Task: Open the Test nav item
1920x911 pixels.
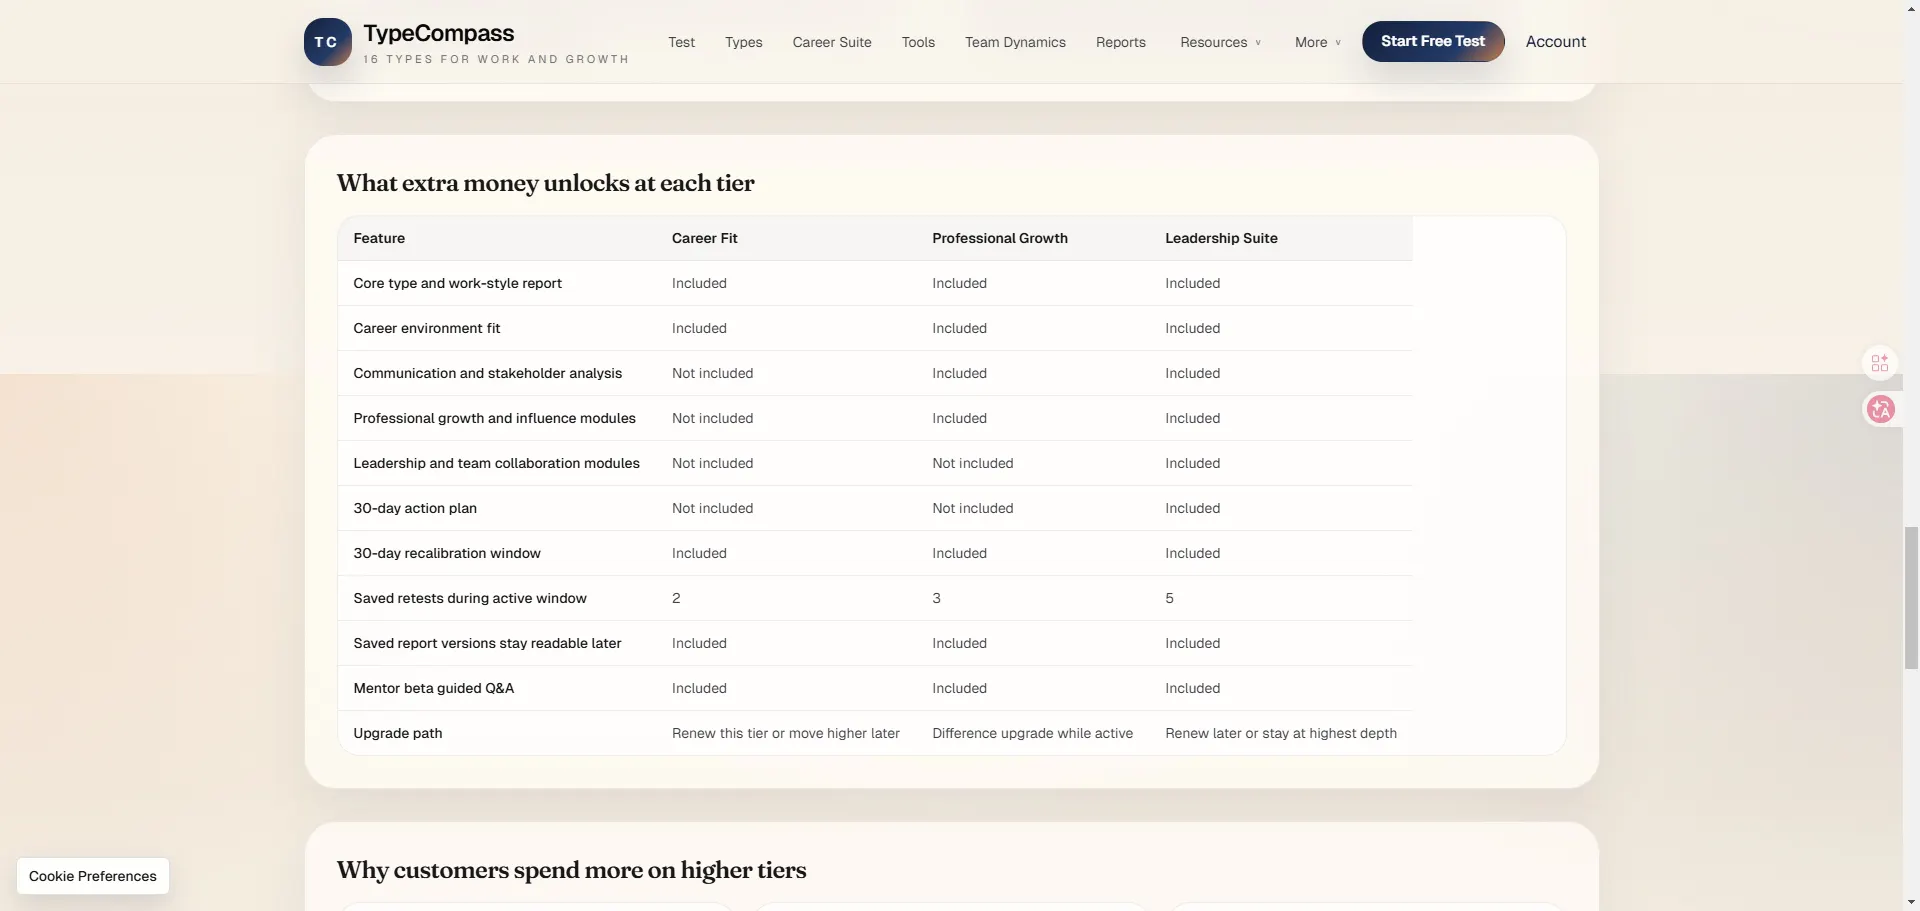Action: [x=681, y=42]
